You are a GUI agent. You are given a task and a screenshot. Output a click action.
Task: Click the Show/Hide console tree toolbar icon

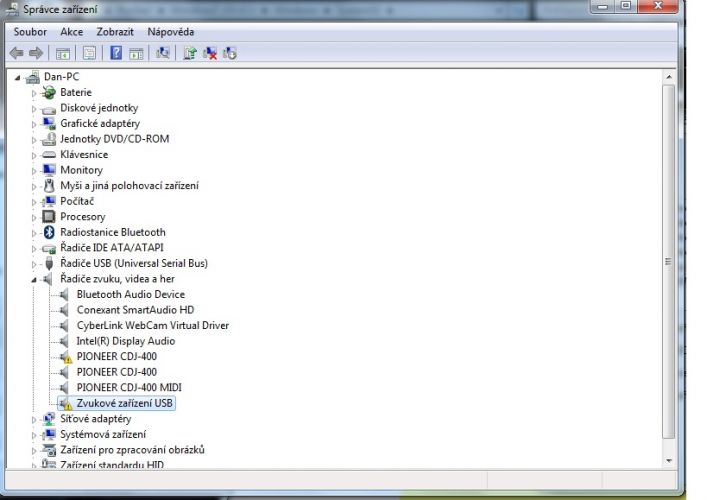63,54
